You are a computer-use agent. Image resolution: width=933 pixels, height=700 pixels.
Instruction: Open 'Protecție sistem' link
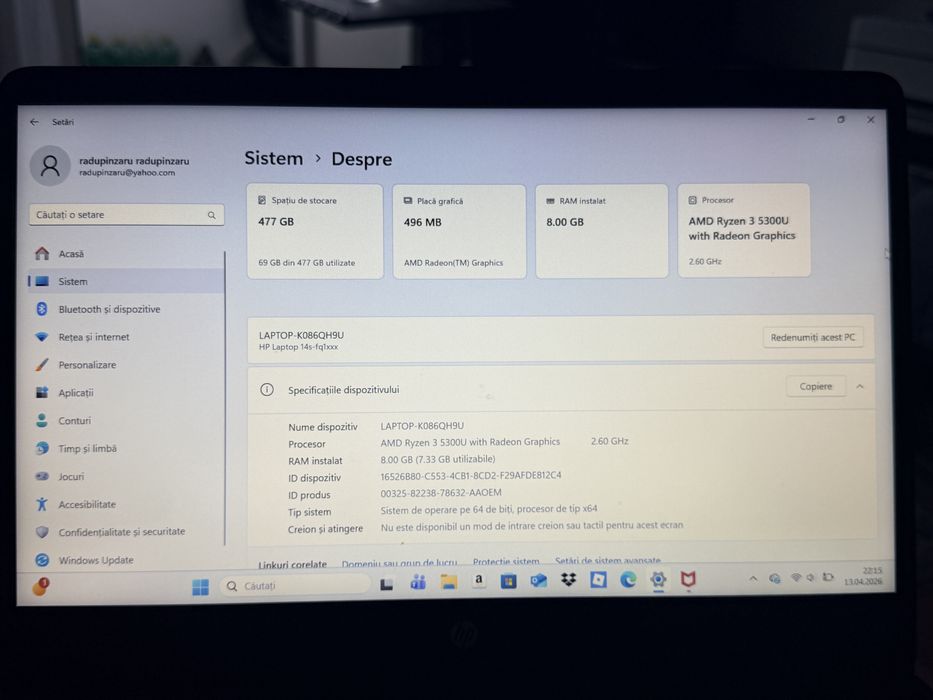[x=506, y=561]
